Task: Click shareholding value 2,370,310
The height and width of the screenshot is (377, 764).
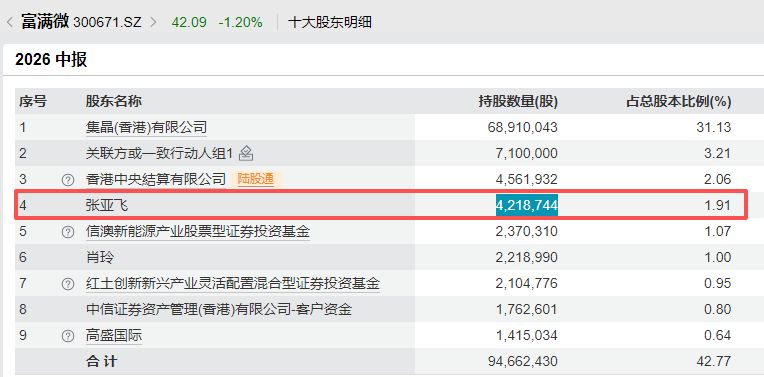Action: [x=527, y=231]
